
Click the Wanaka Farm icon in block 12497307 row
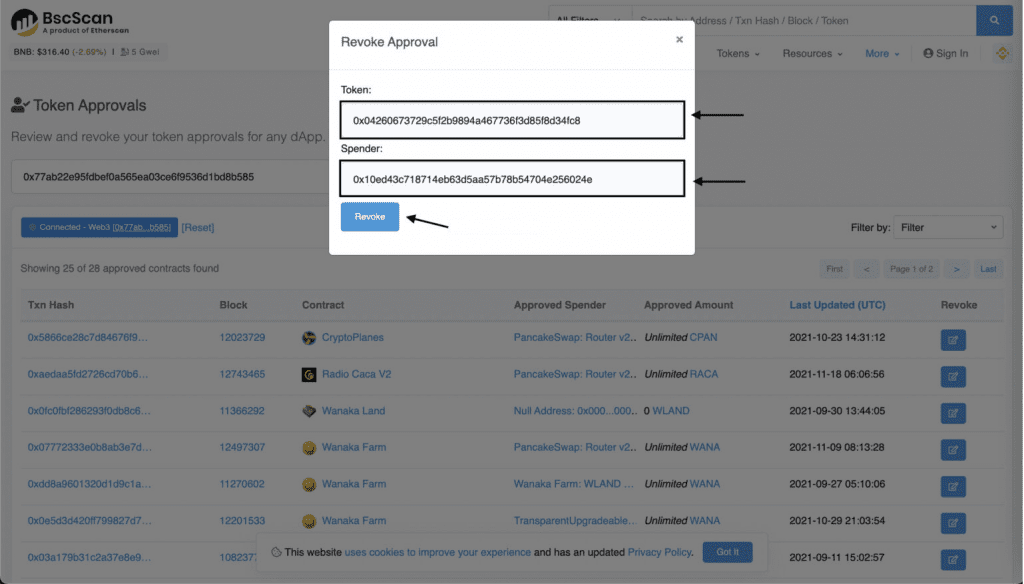point(309,447)
